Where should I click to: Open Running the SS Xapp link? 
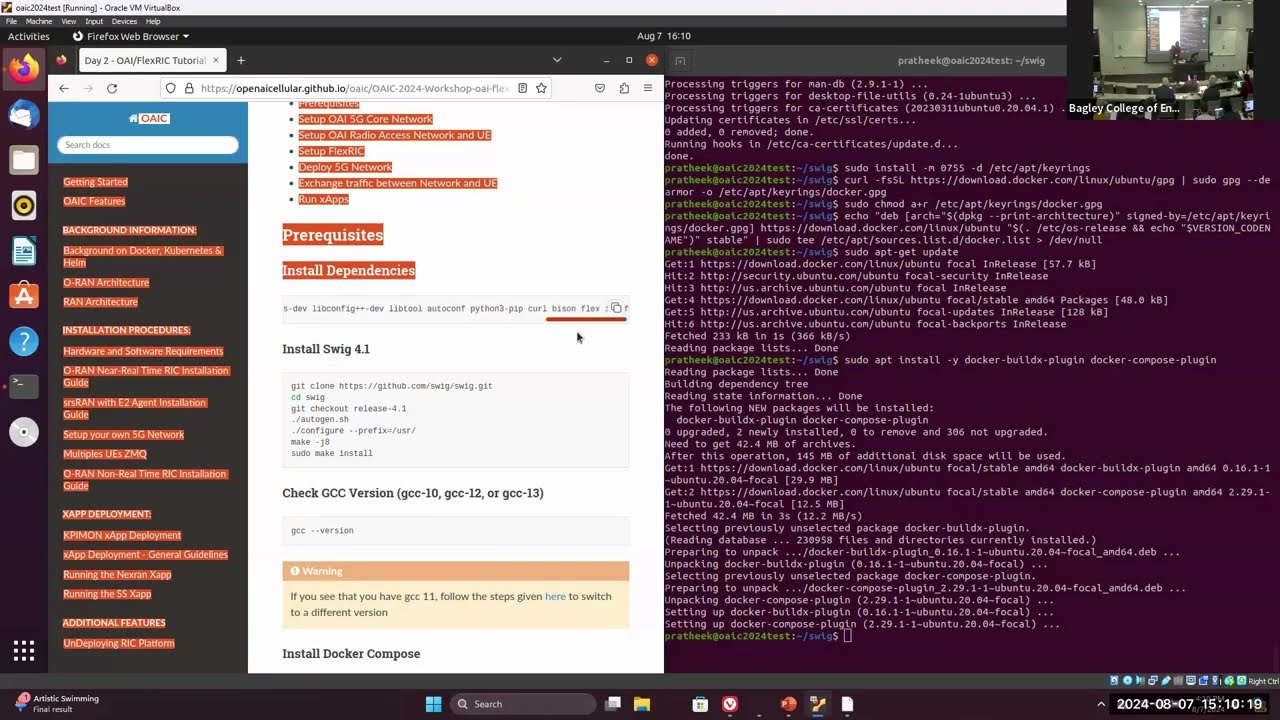click(x=107, y=594)
